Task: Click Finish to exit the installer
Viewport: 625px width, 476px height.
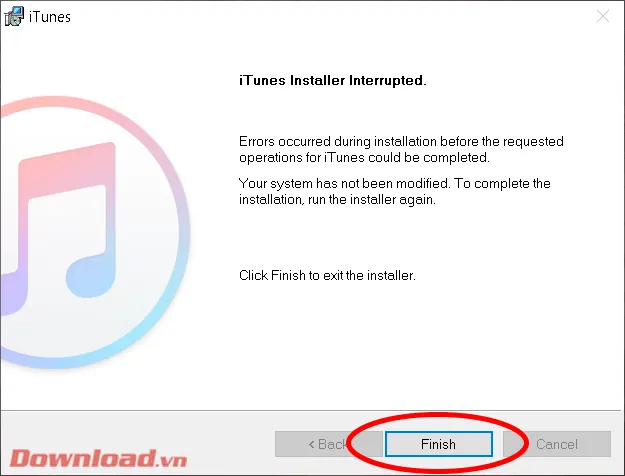Action: pyautogui.click(x=438, y=444)
